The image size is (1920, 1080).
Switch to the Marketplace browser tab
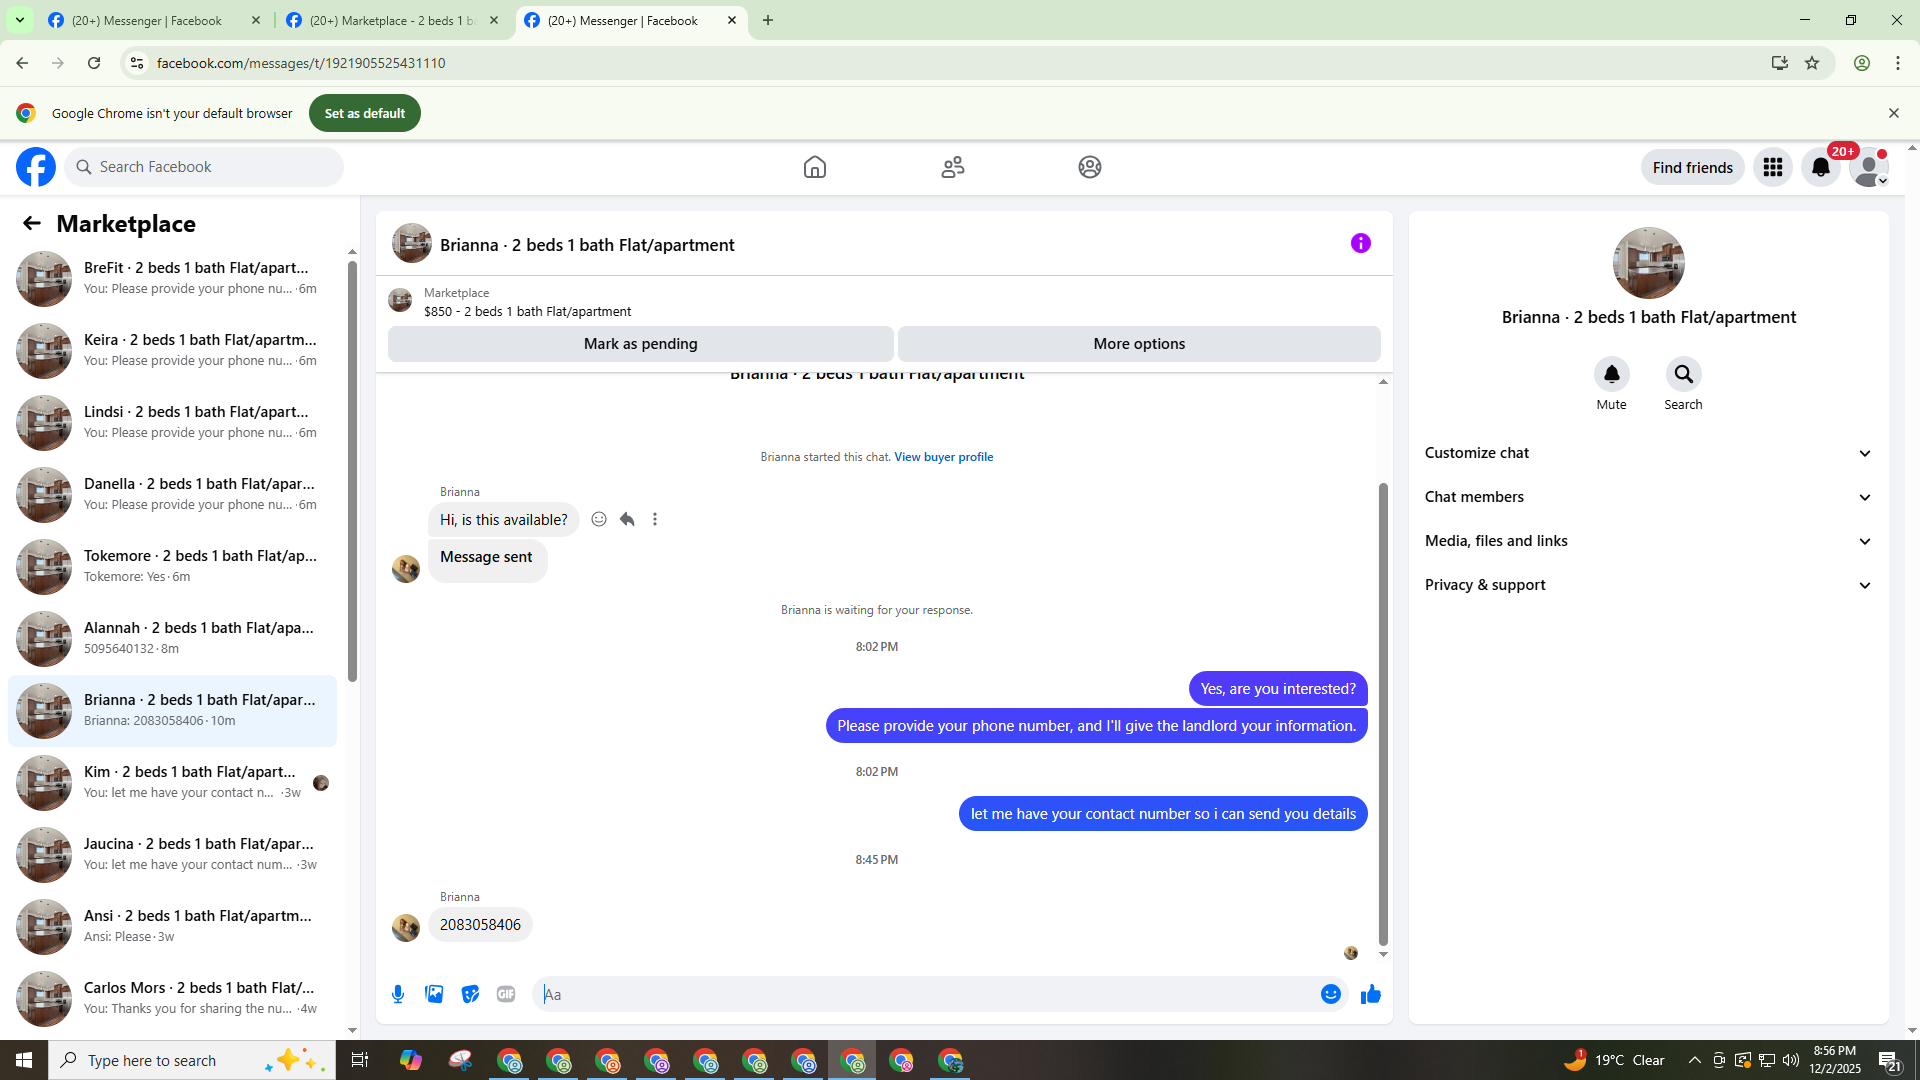pos(392,20)
